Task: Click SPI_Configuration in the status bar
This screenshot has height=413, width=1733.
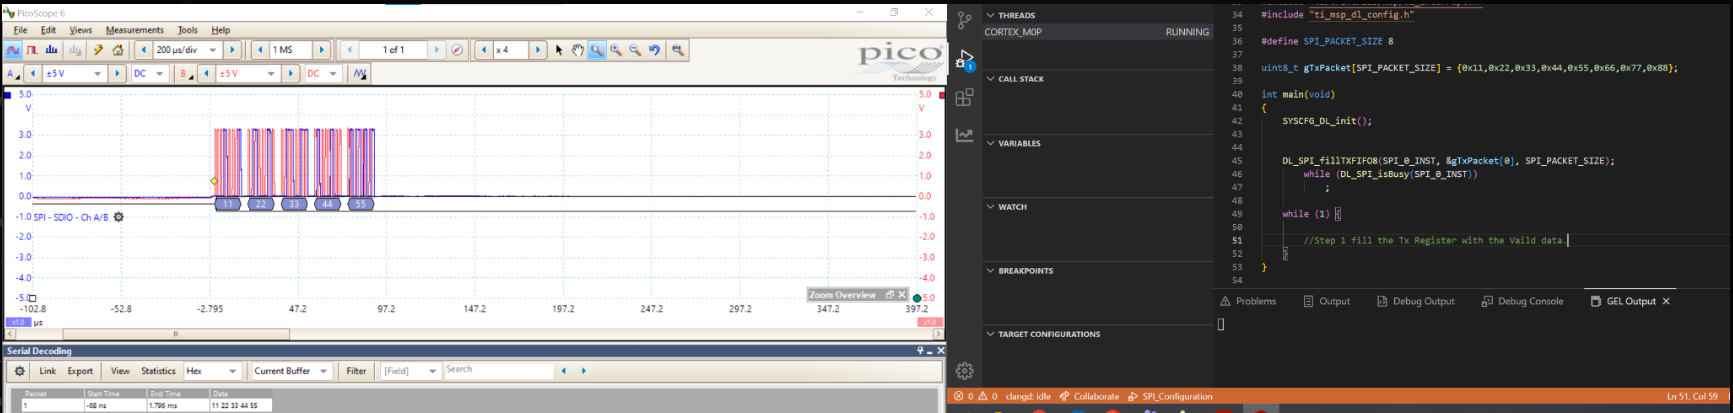Action: coord(1170,396)
